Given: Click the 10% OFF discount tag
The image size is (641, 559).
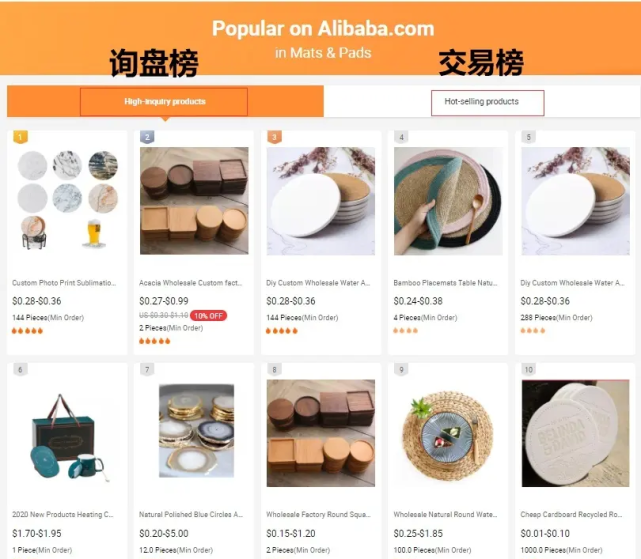Looking at the screenshot, I should point(208,316).
